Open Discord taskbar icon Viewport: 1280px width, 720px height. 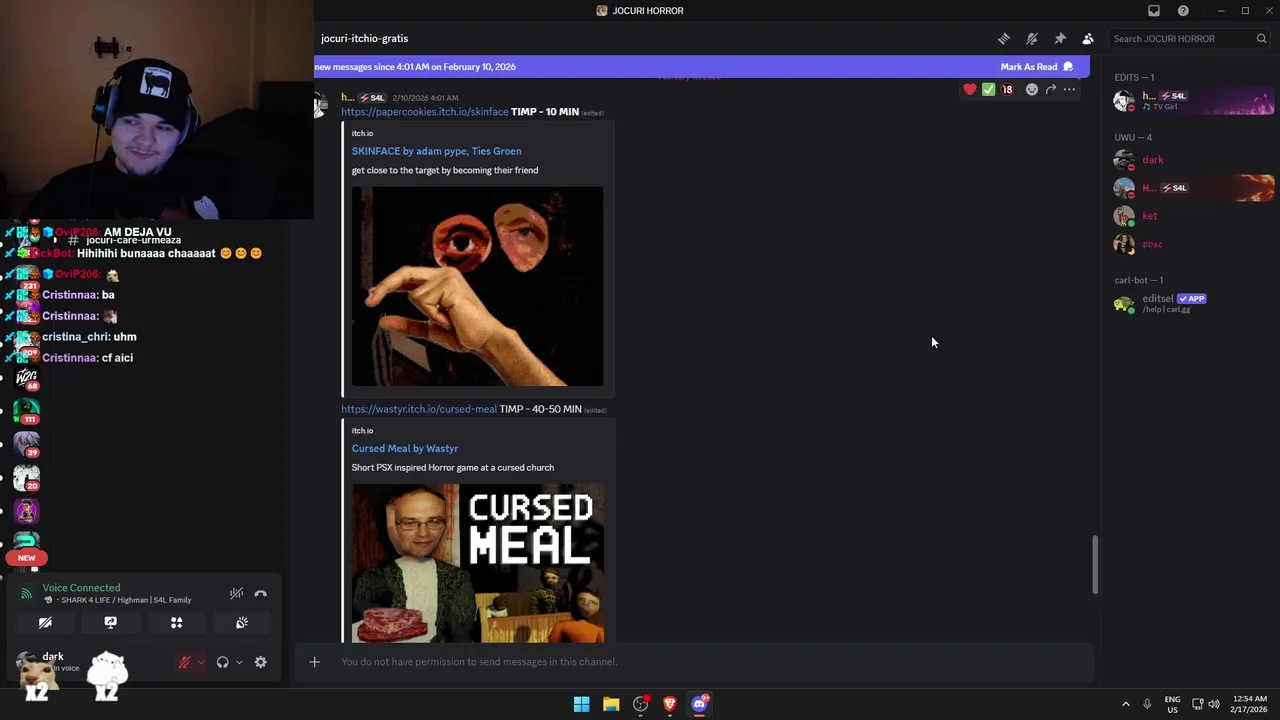tap(700, 704)
